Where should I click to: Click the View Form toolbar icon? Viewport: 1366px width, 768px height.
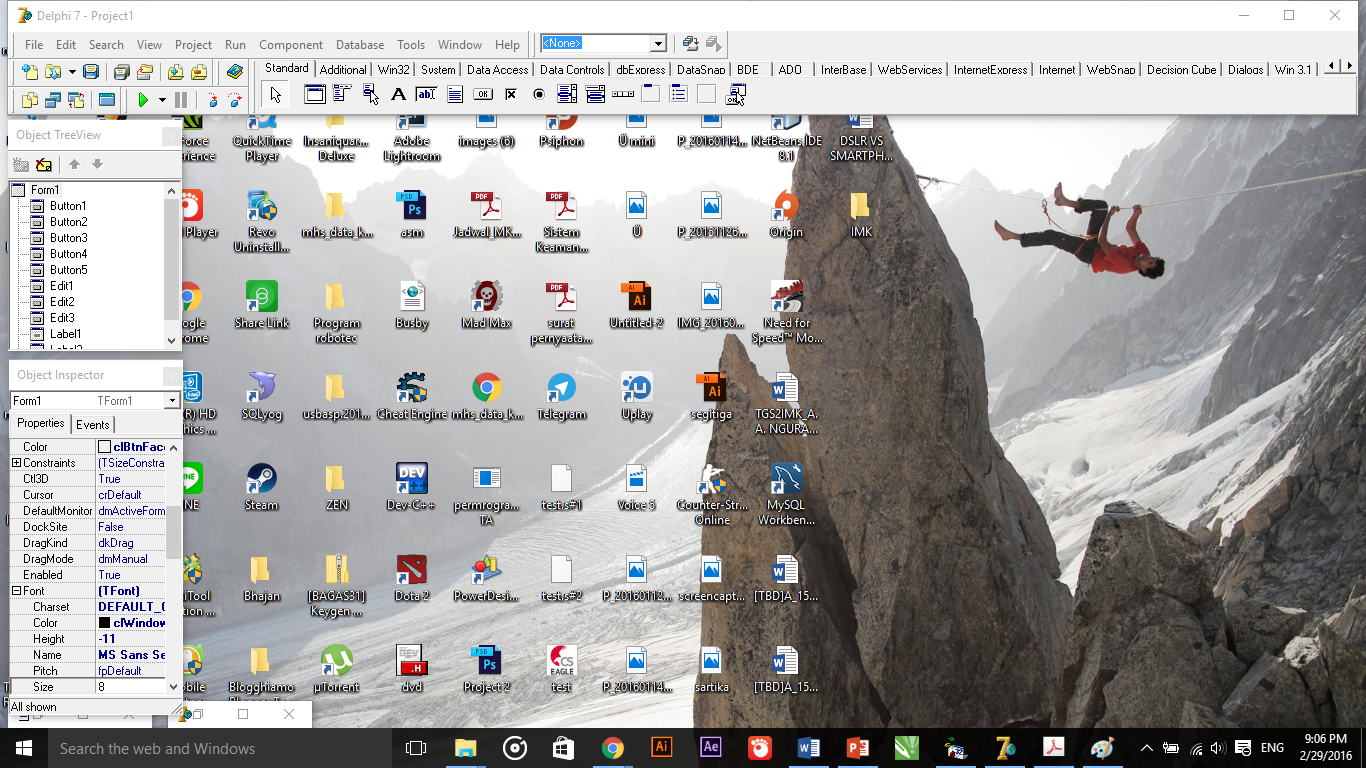pos(53,100)
